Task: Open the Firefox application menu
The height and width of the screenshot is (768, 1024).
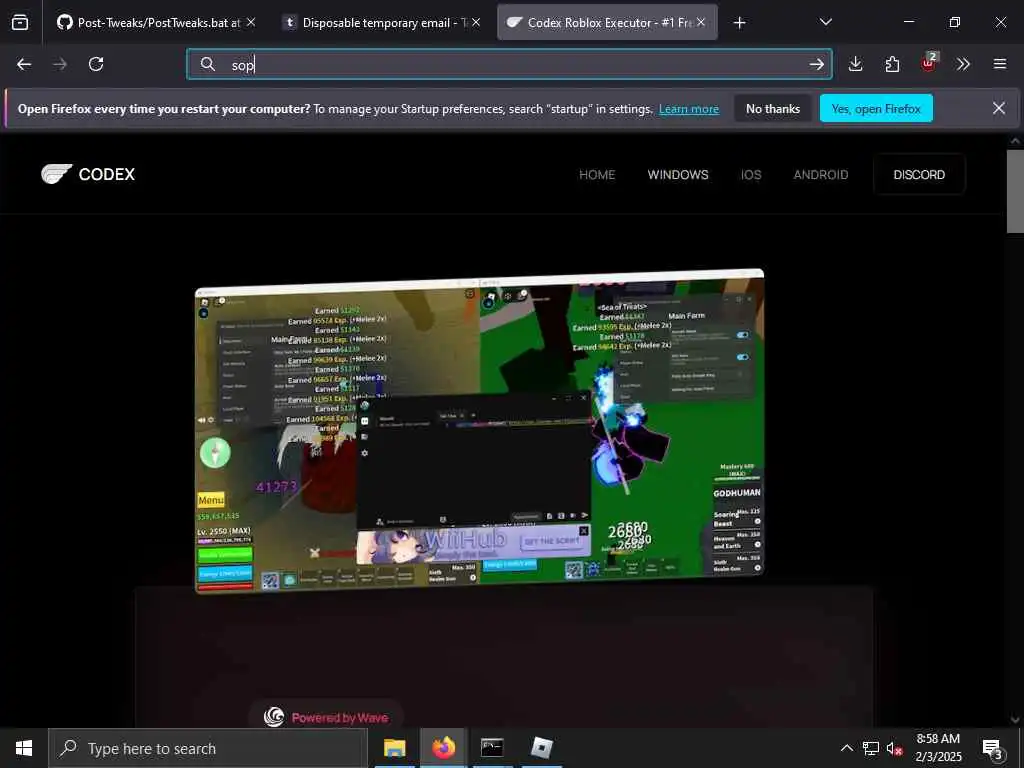Action: click(1000, 64)
